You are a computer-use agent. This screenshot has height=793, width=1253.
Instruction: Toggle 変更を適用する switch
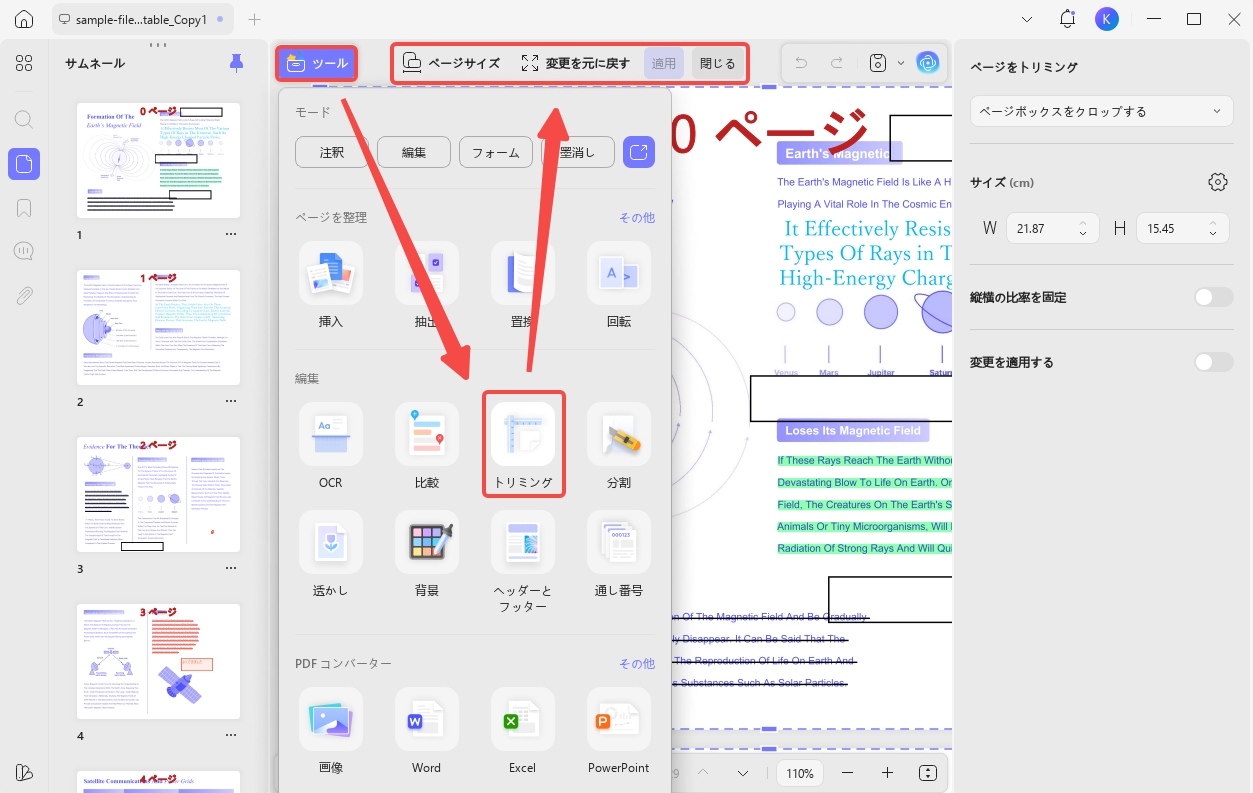[x=1214, y=362]
